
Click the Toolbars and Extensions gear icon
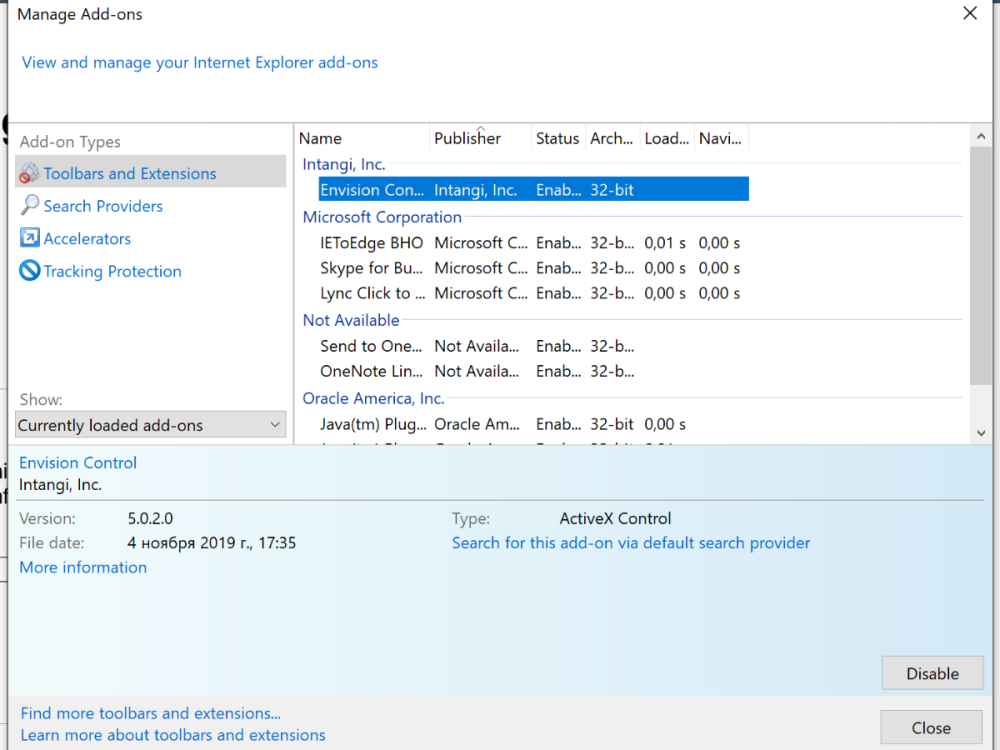(29, 174)
